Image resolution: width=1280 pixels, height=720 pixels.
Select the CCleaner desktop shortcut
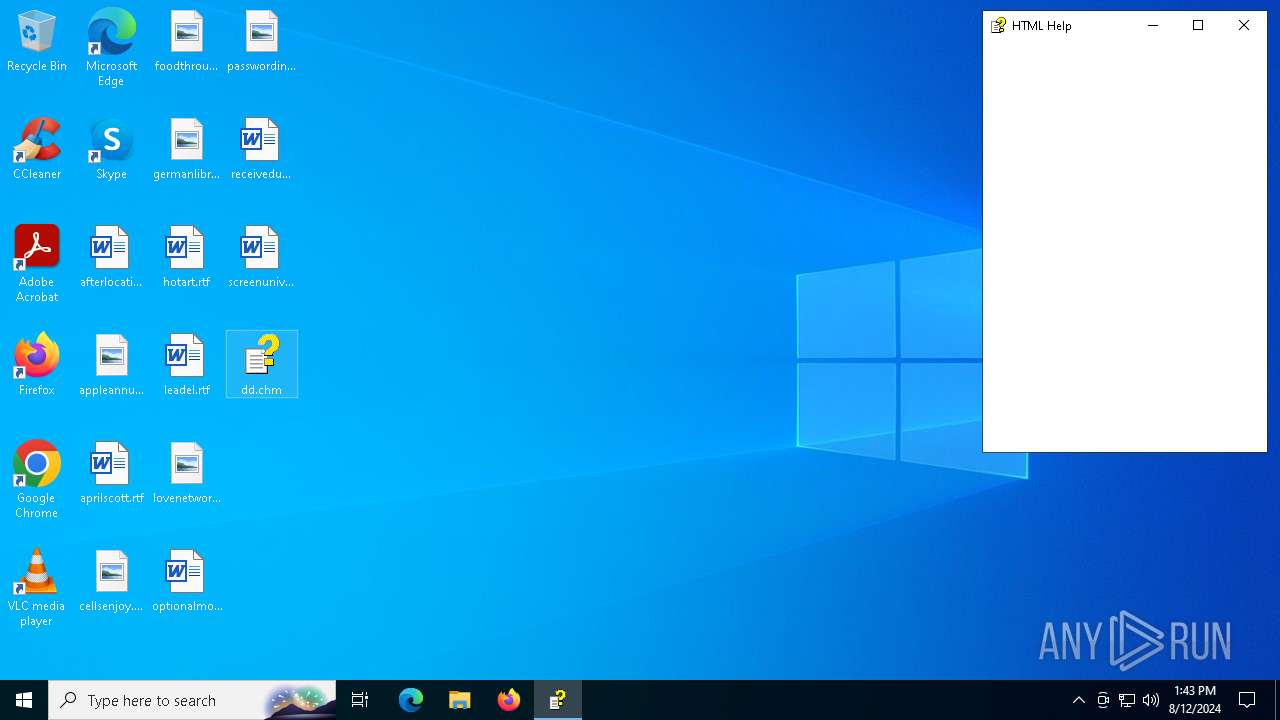37,150
